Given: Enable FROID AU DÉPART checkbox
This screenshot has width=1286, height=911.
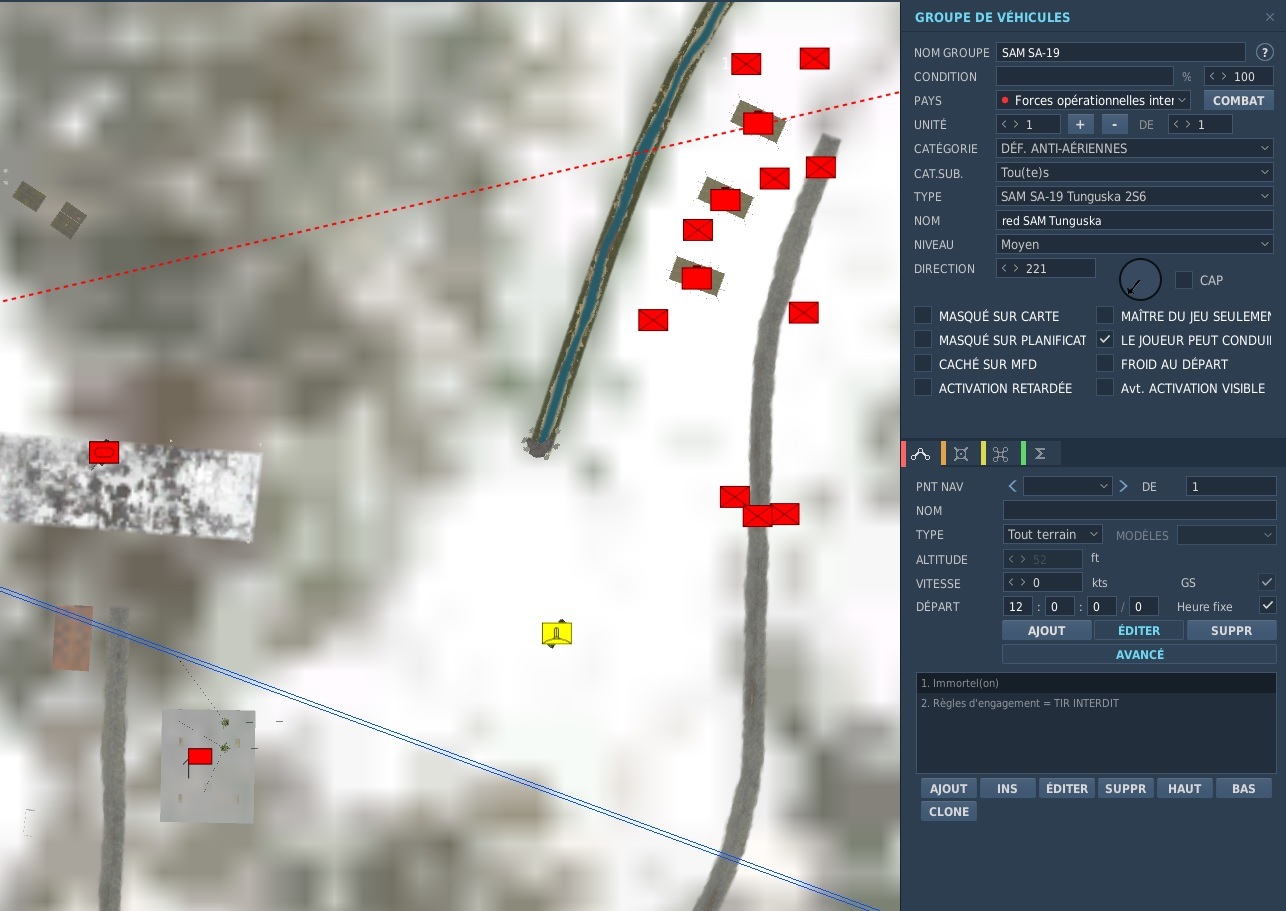Looking at the screenshot, I should (x=1105, y=364).
